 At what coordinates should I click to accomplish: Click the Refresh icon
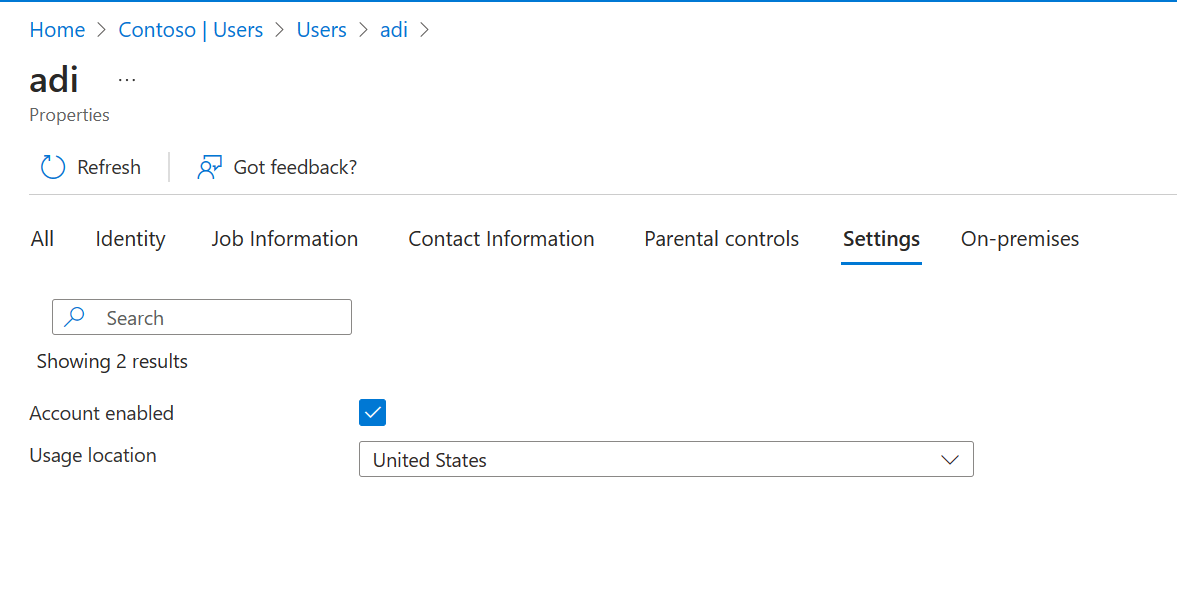pyautogui.click(x=52, y=166)
